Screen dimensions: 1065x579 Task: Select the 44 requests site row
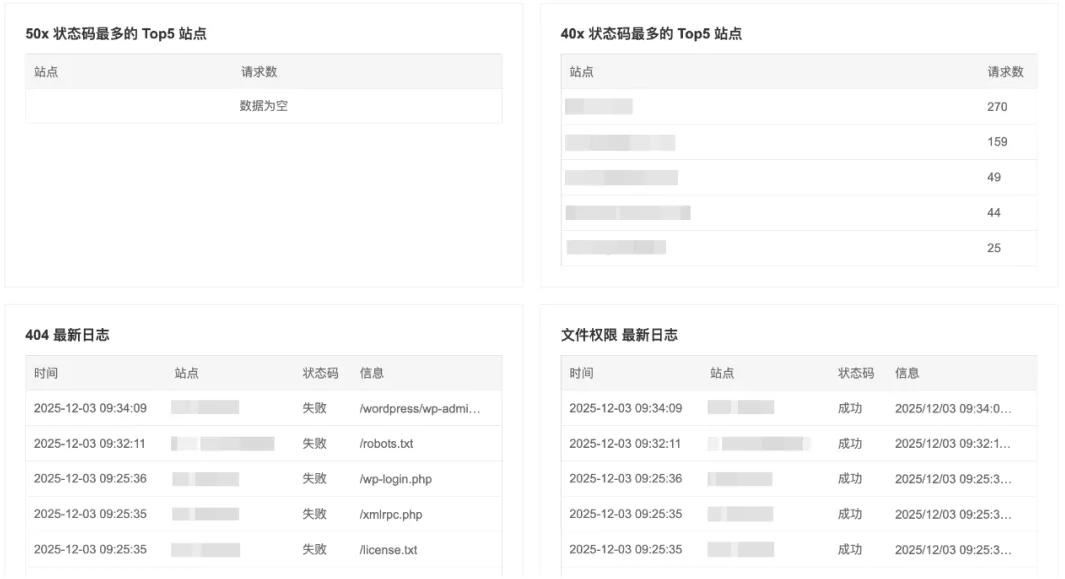tap(993, 213)
